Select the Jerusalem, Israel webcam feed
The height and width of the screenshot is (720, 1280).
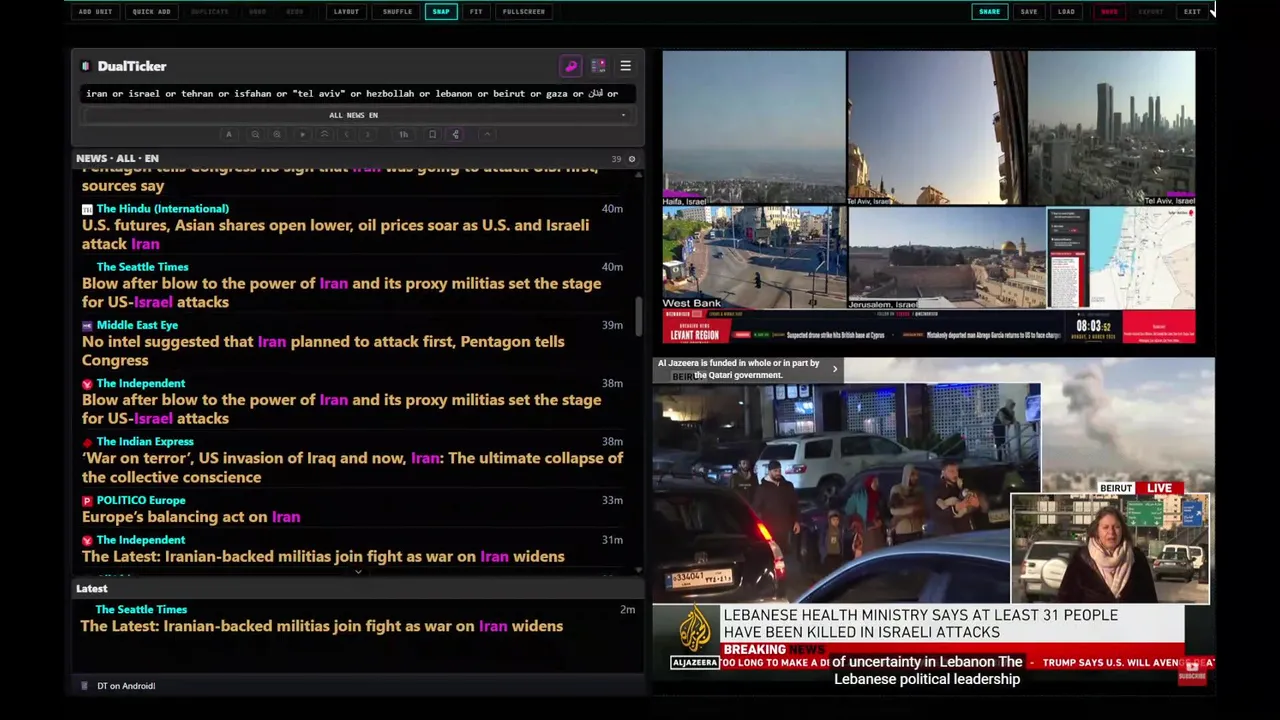tap(947, 258)
